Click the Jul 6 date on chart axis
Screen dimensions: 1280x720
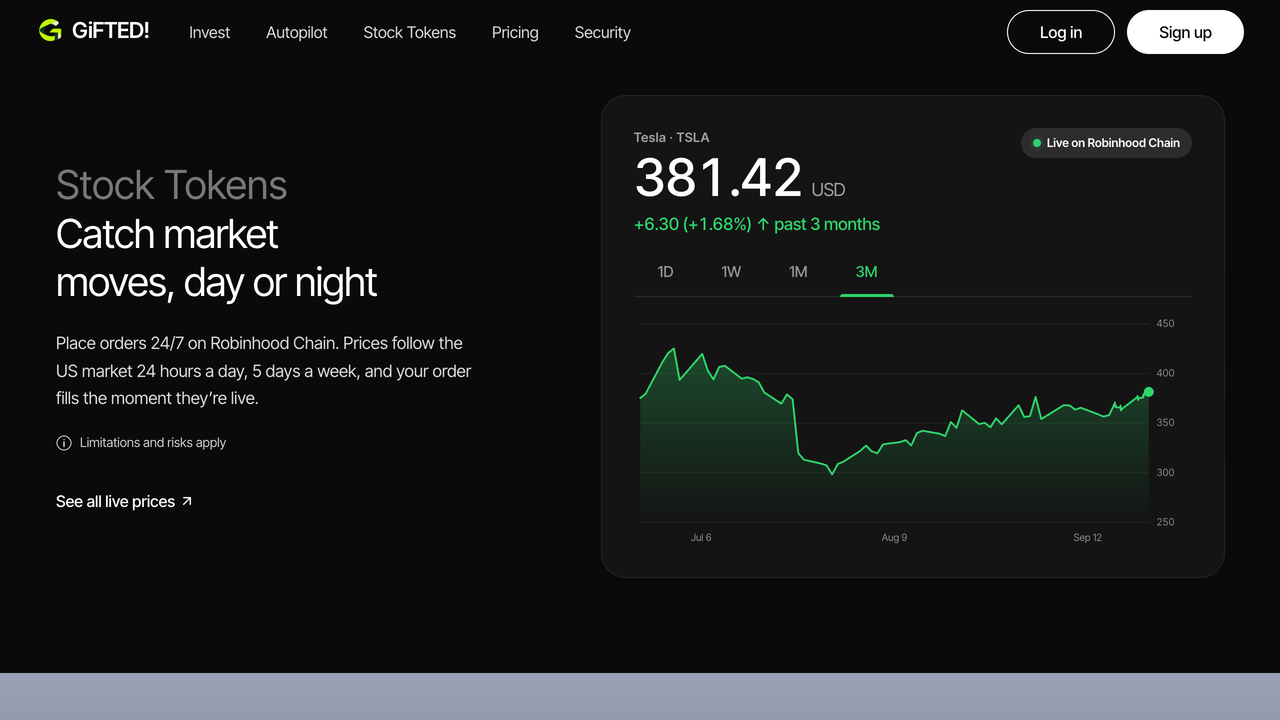click(x=701, y=538)
